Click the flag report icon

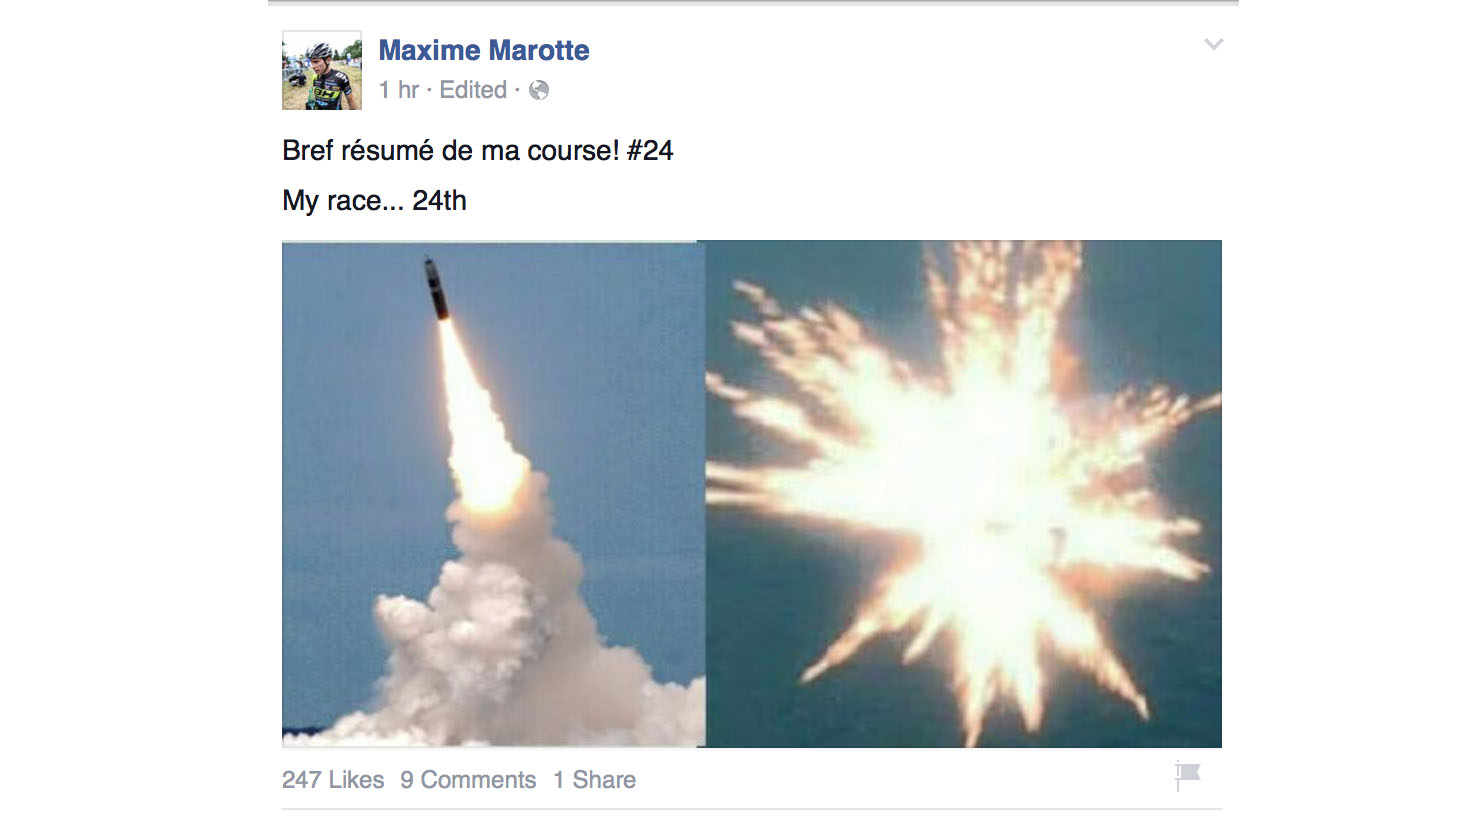tap(1188, 775)
